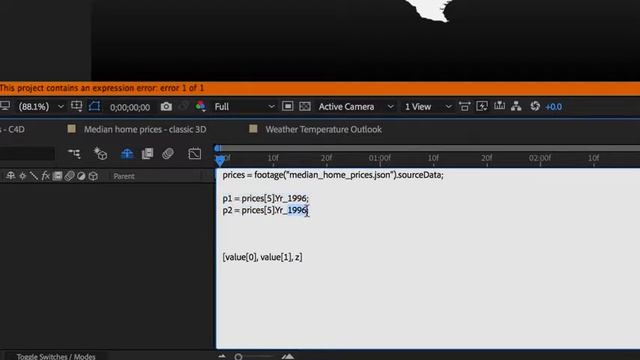Reset exposure with the aperture icon
The height and width of the screenshot is (360, 640).
(535, 106)
